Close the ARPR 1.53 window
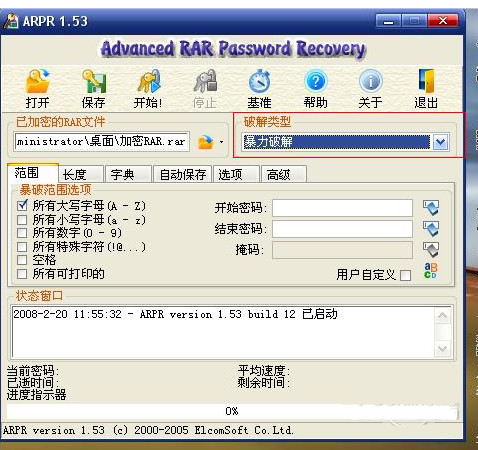 443,21
